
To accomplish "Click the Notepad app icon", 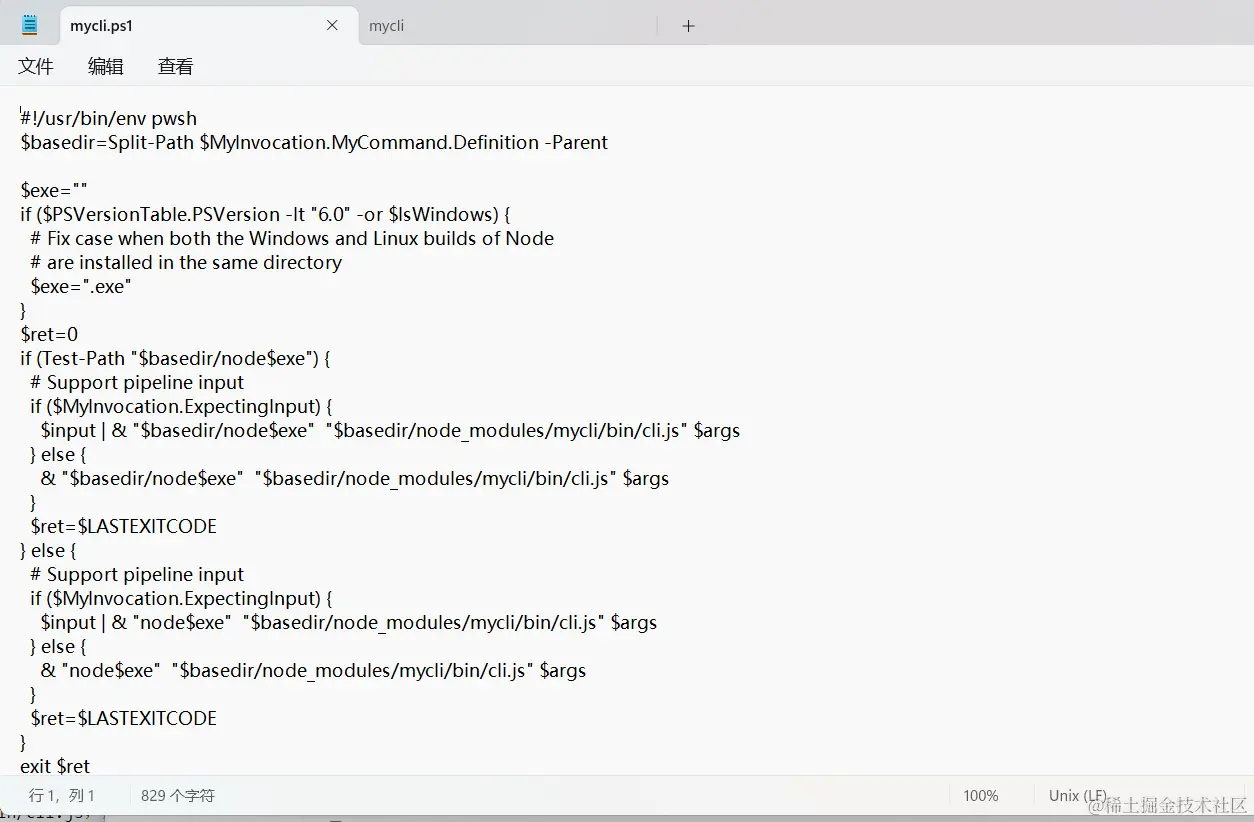I will click(x=30, y=26).
